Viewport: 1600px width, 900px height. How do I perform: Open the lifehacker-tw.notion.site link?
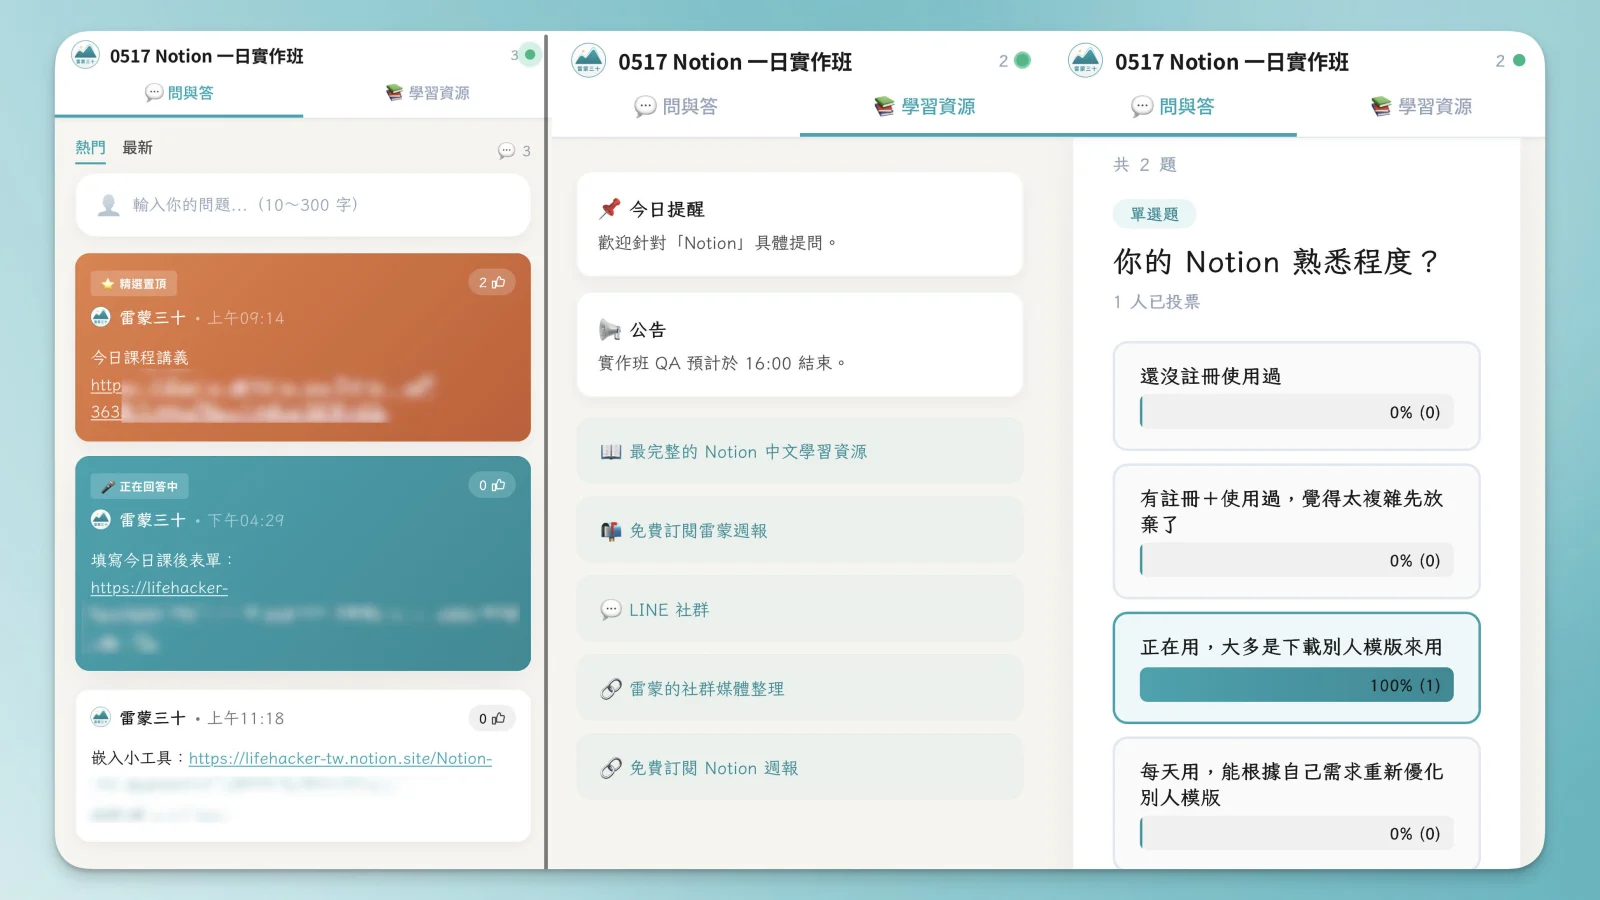tap(340, 758)
